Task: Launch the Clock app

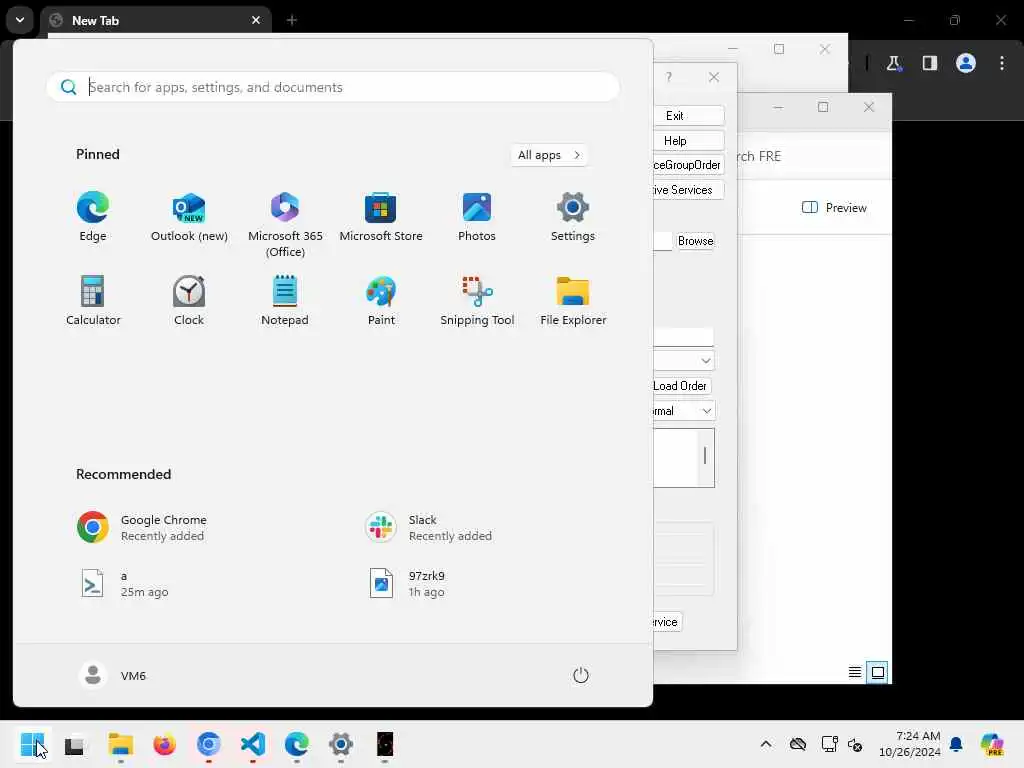Action: pyautogui.click(x=189, y=300)
